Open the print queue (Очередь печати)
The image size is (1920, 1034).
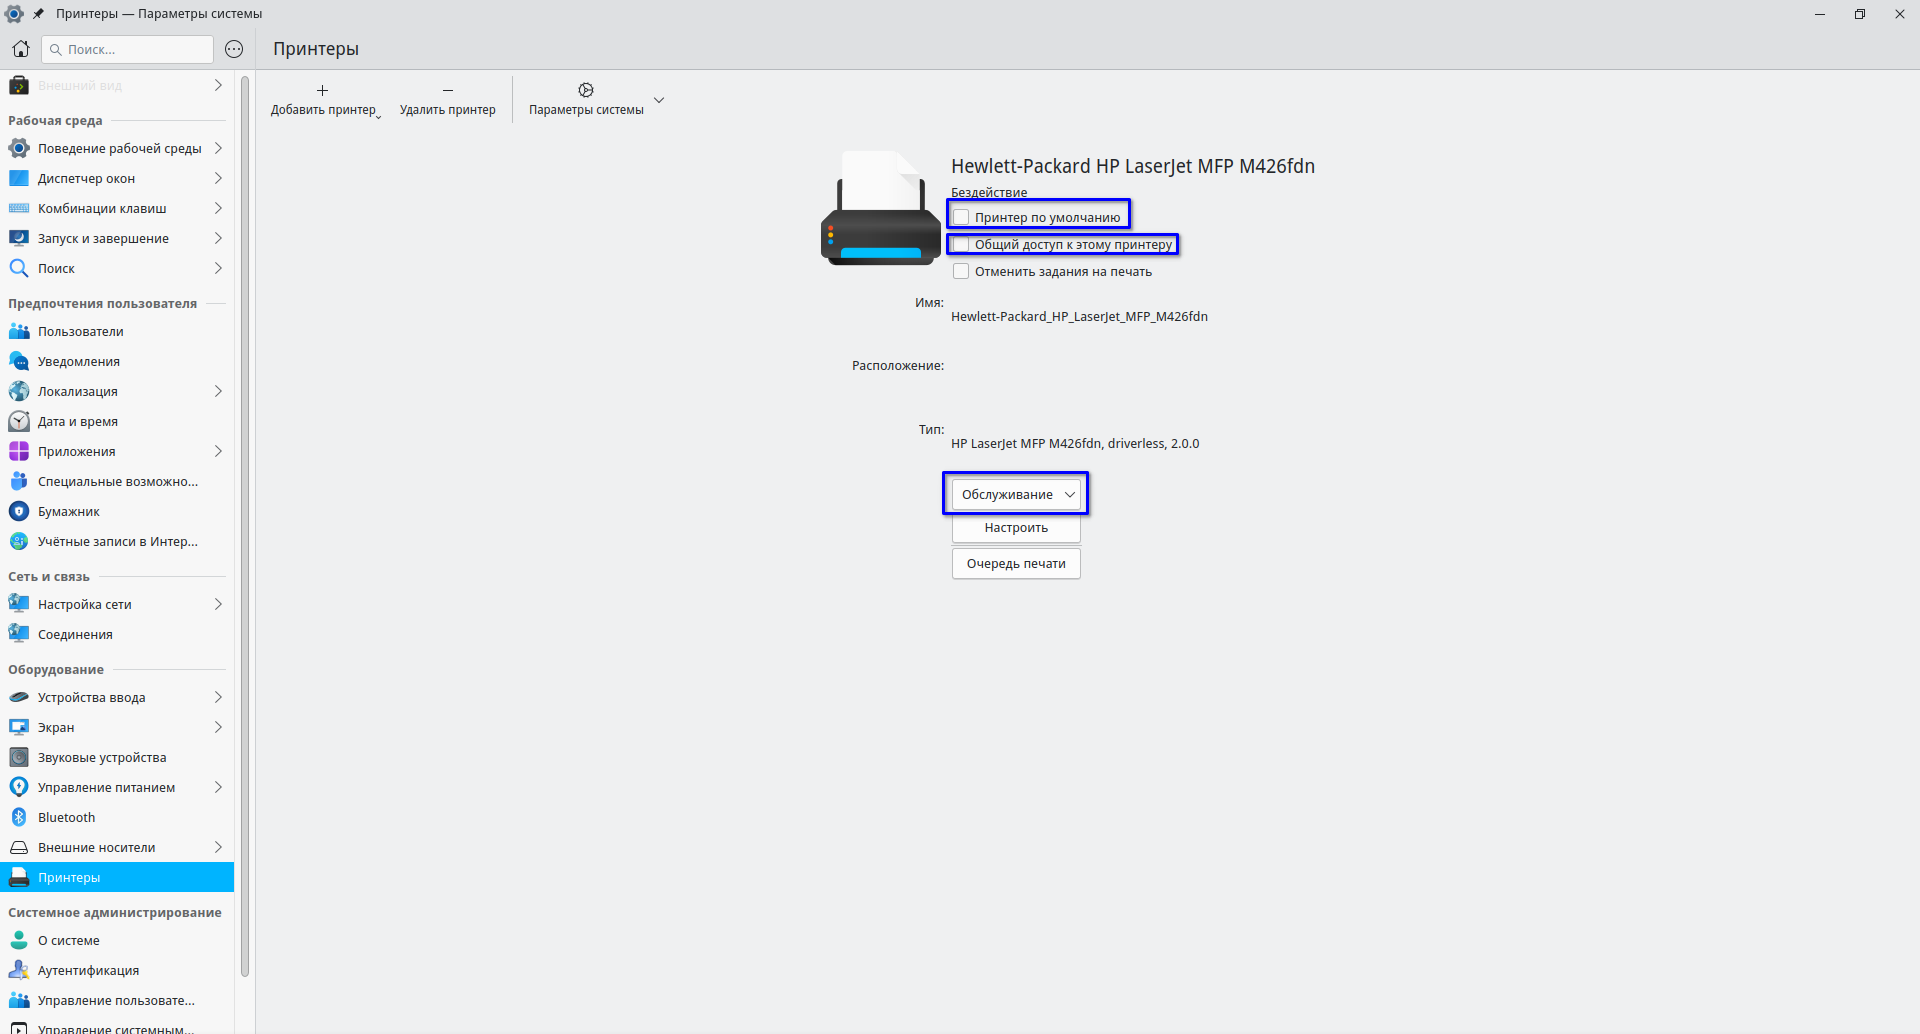pos(1016,564)
